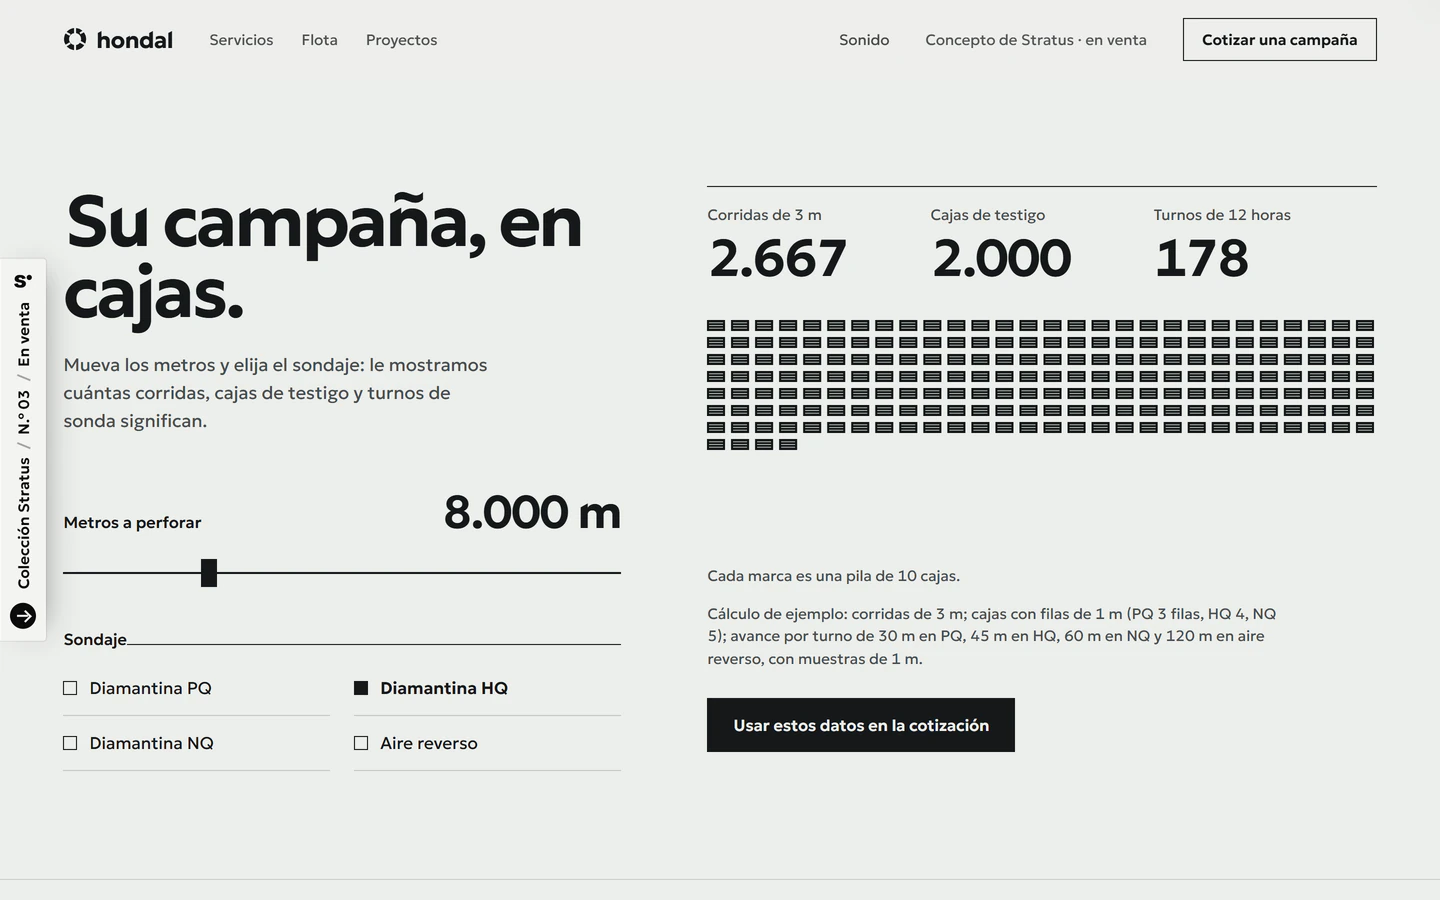1440x900 pixels.
Task: Click the Turnos de 12 horas label
Action: coord(1222,215)
